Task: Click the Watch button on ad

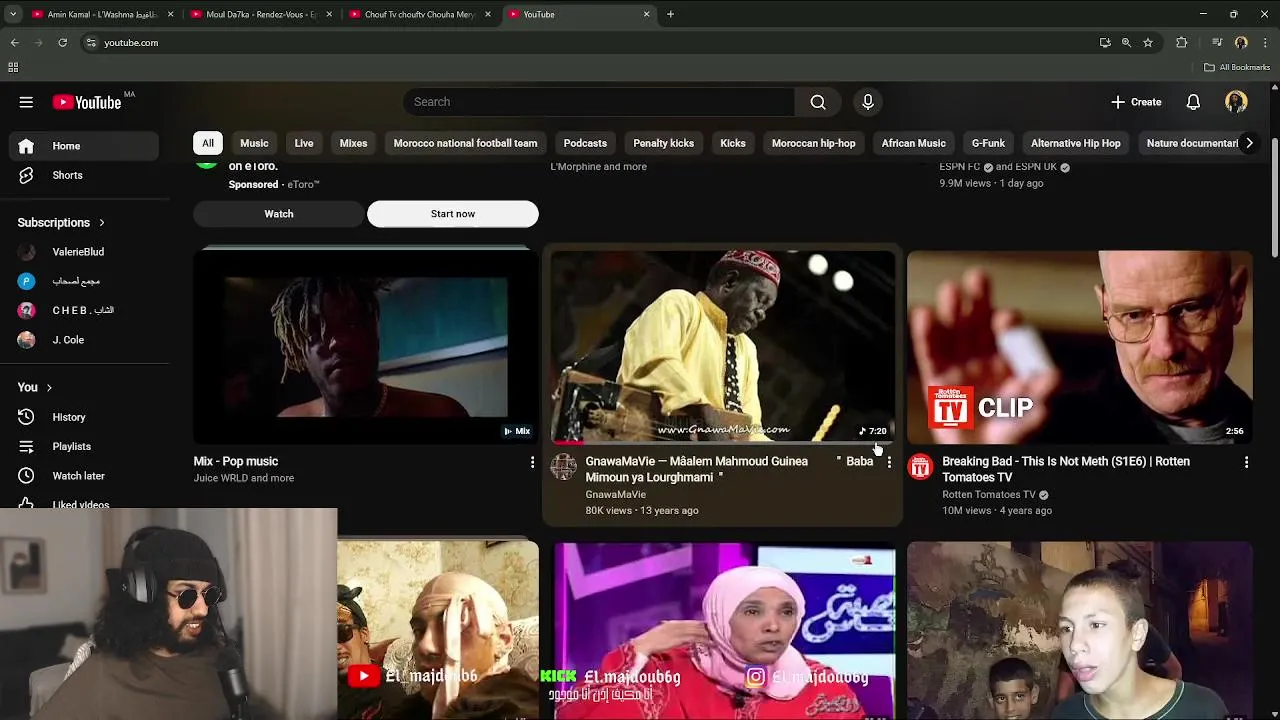Action: point(279,214)
